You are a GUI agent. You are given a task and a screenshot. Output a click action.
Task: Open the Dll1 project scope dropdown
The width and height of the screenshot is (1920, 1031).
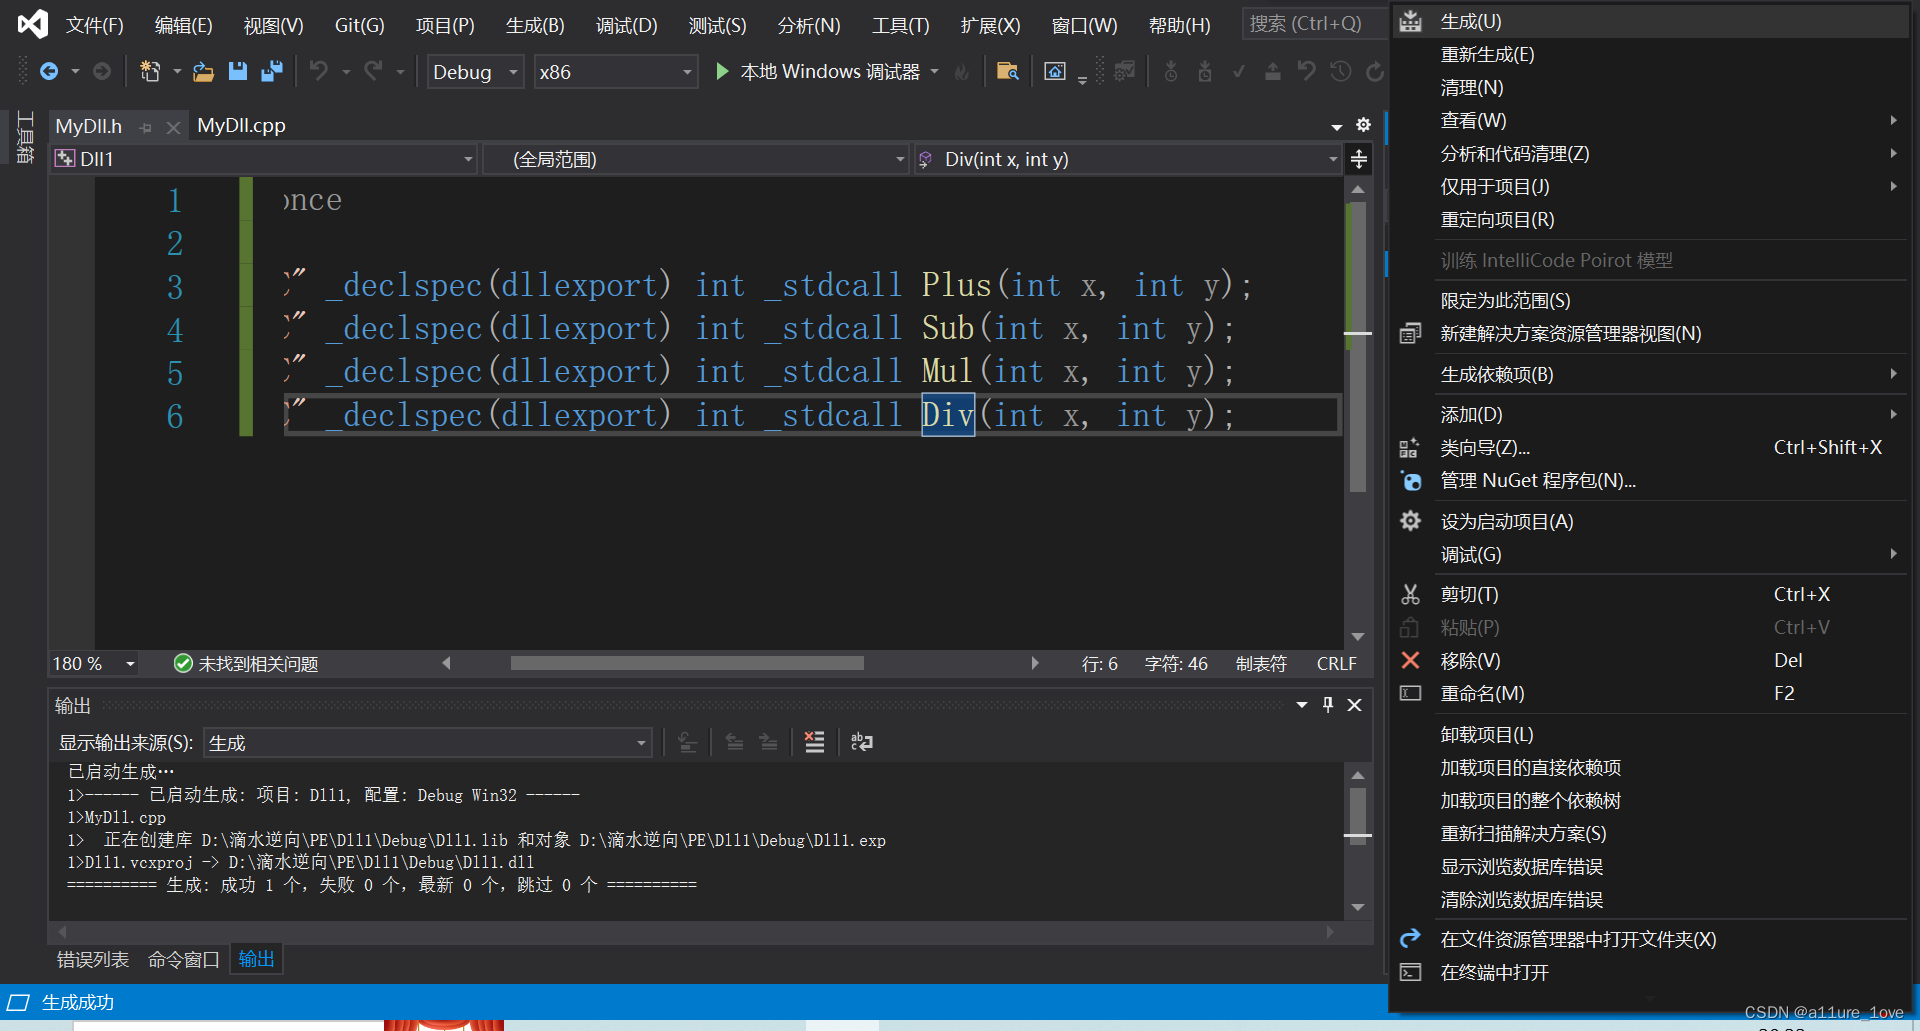(x=264, y=159)
